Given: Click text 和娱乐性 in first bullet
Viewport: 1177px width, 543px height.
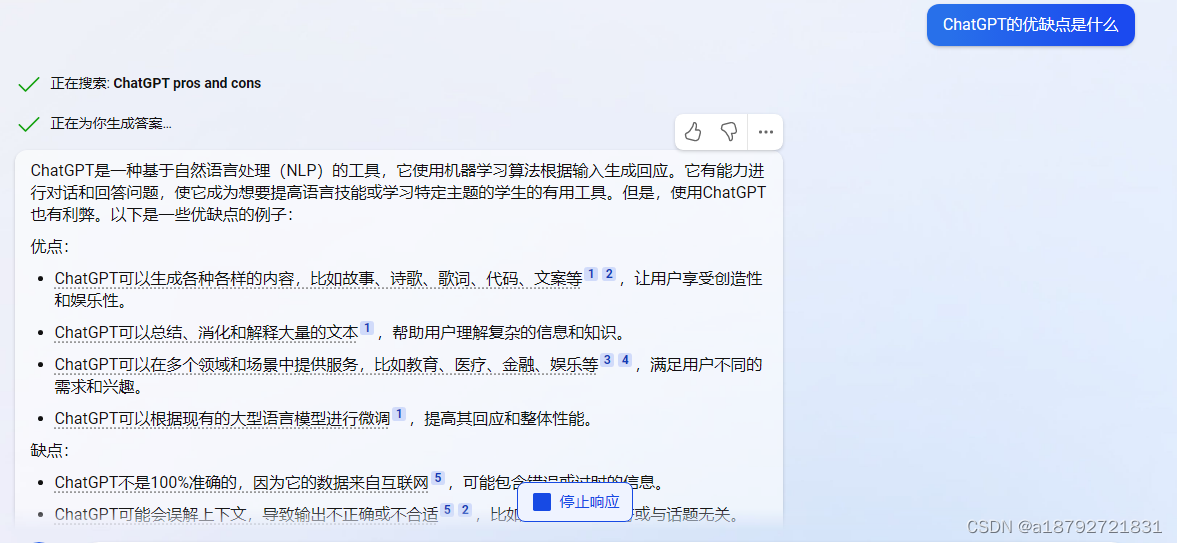Looking at the screenshot, I should tap(84, 302).
